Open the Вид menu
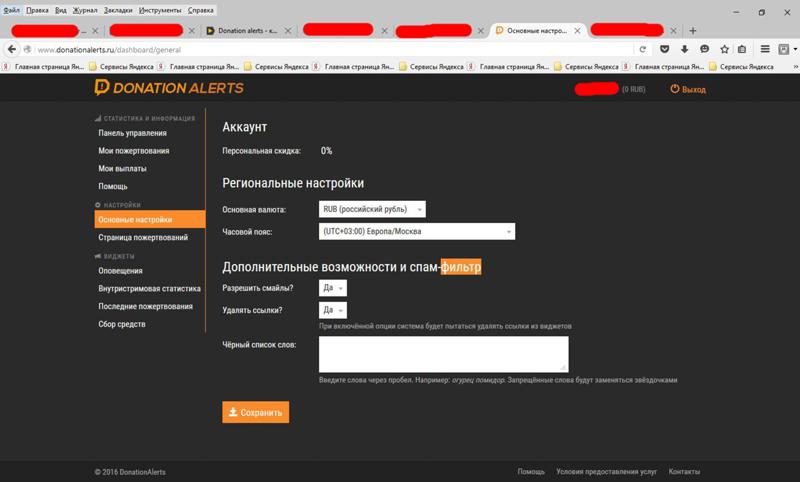 [61, 10]
